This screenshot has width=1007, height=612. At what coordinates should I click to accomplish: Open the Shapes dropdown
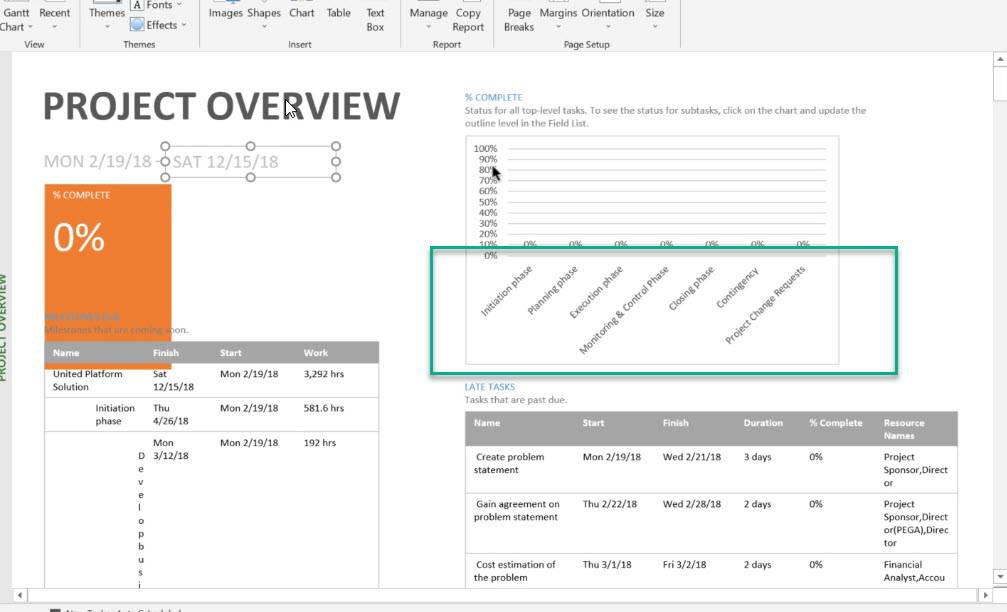pyautogui.click(x=264, y=18)
